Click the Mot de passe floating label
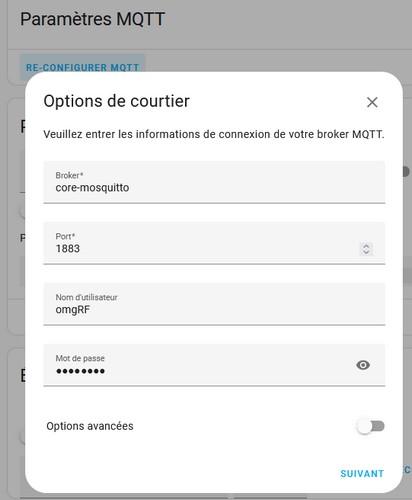Viewport: 412px width, 500px height. click(80, 358)
